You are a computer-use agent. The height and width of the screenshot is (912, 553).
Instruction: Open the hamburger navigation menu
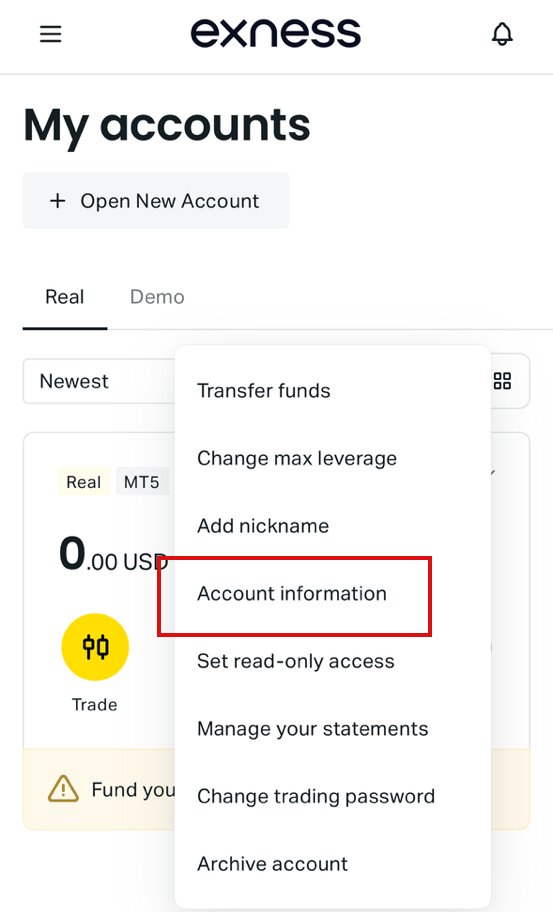point(51,34)
